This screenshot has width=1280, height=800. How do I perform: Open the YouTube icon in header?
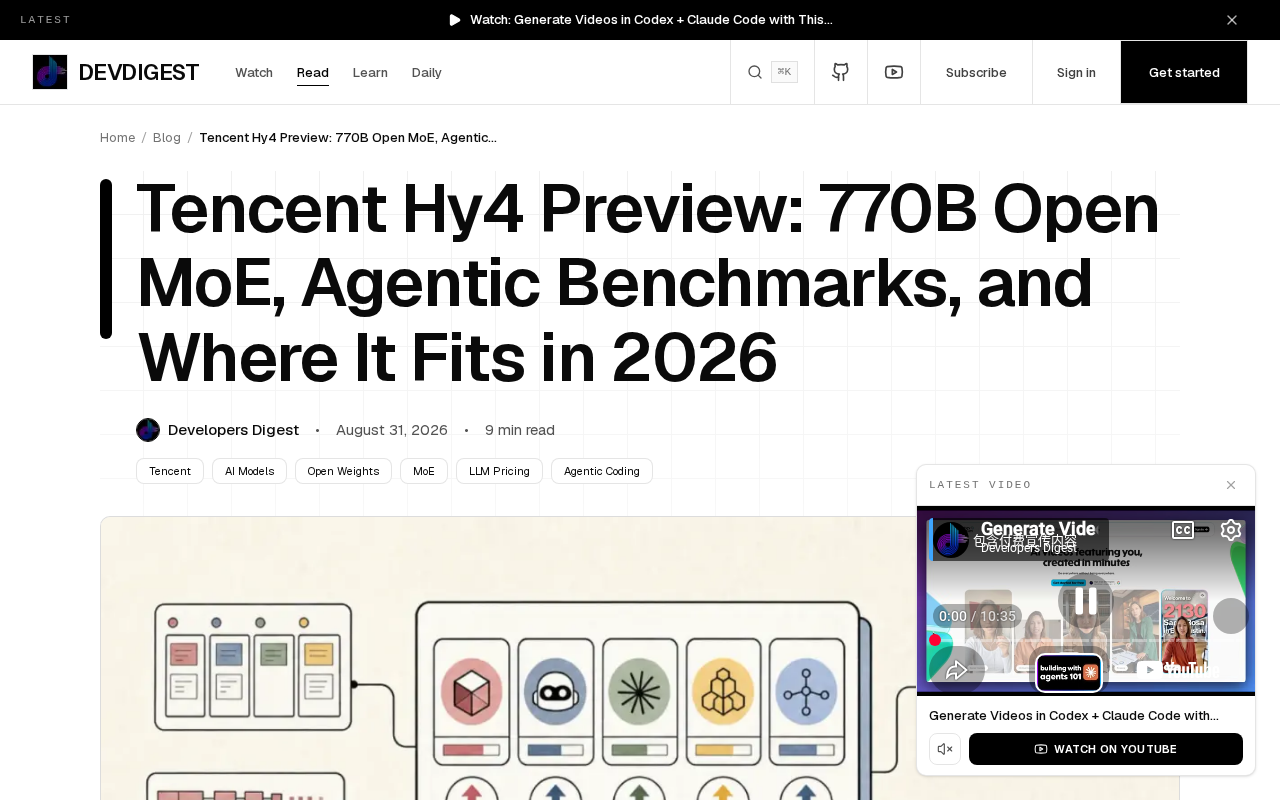tap(894, 72)
